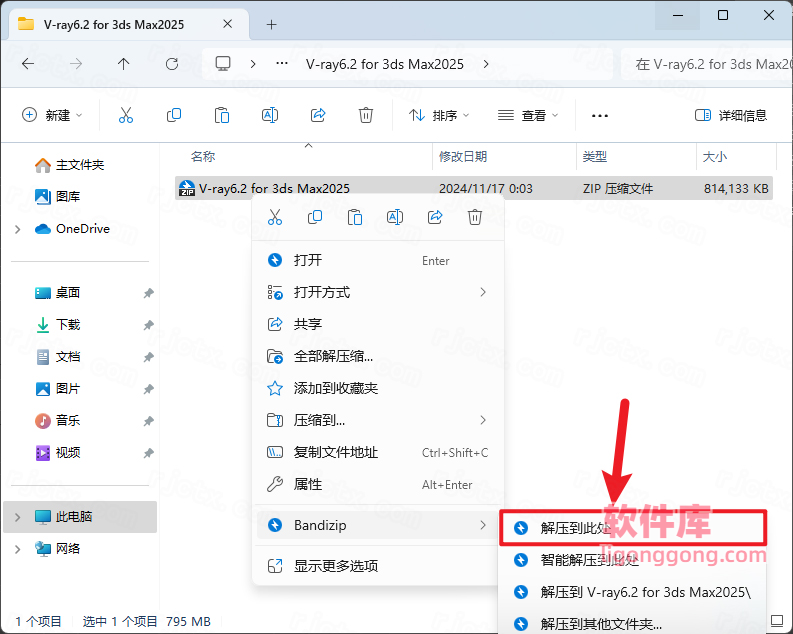Refresh the current folder view

[172, 64]
